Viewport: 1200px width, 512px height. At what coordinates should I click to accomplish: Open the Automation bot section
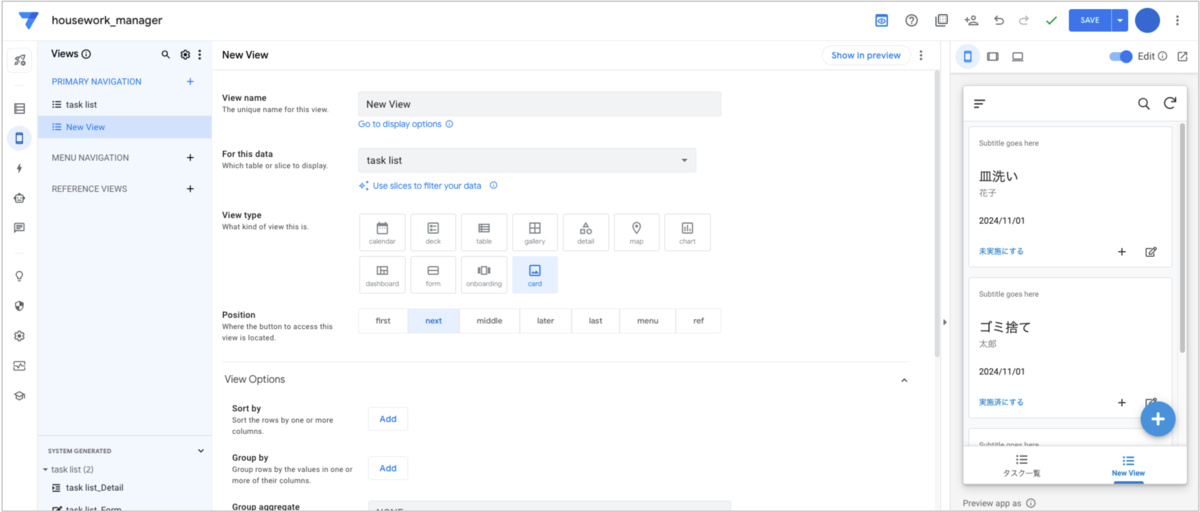(19, 198)
